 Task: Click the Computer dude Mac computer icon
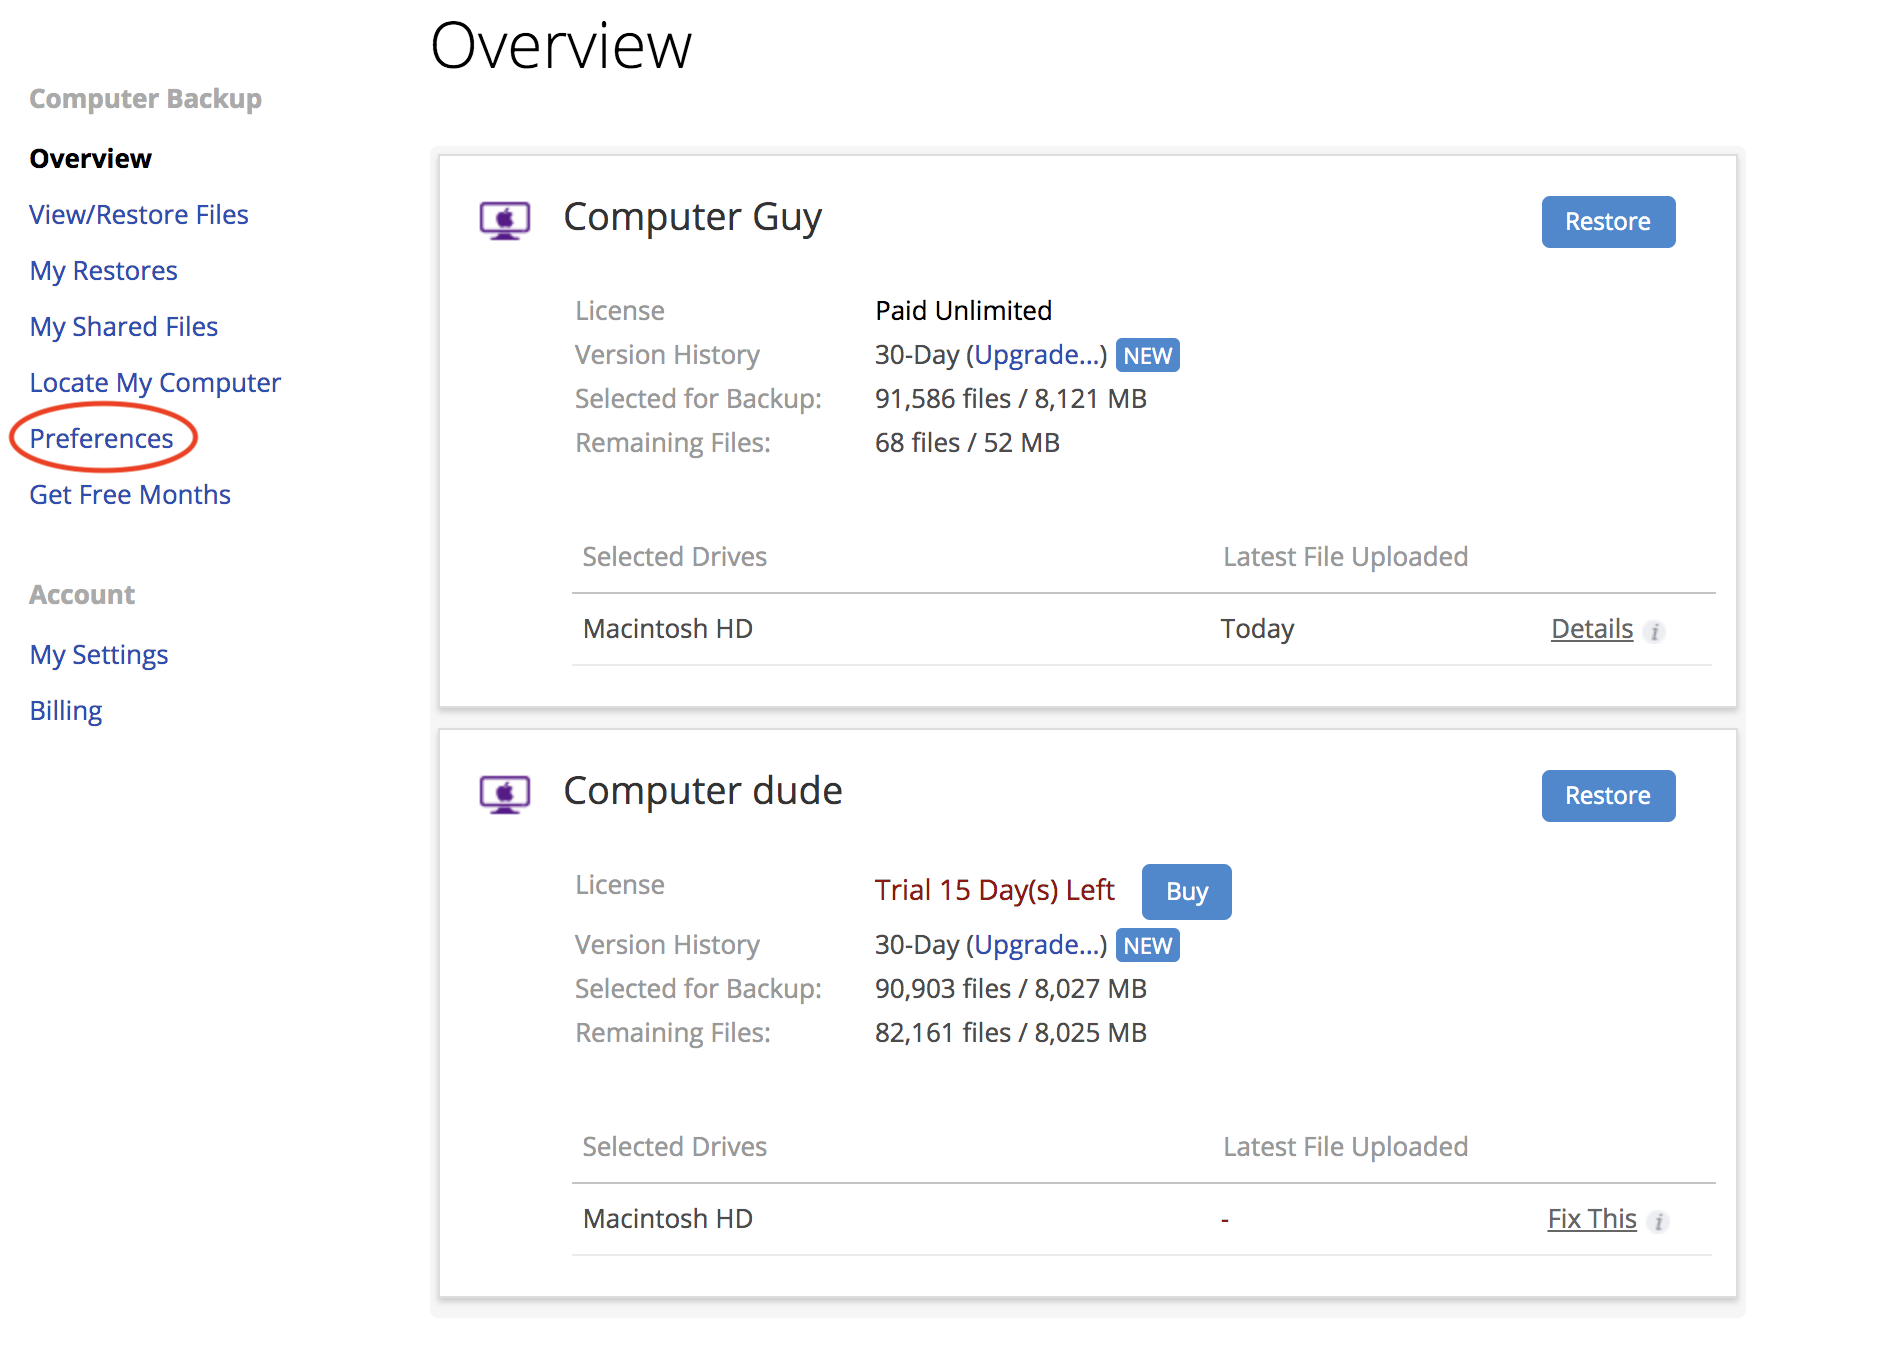[x=505, y=794]
